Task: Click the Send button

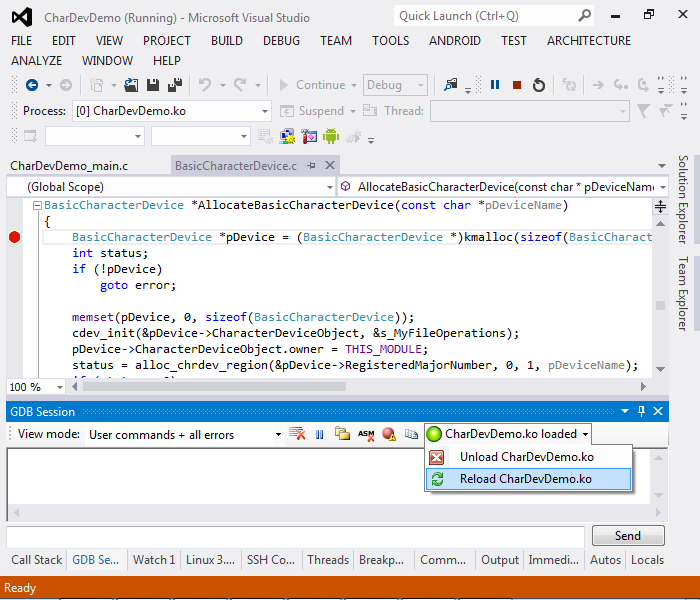Action: 628,535
